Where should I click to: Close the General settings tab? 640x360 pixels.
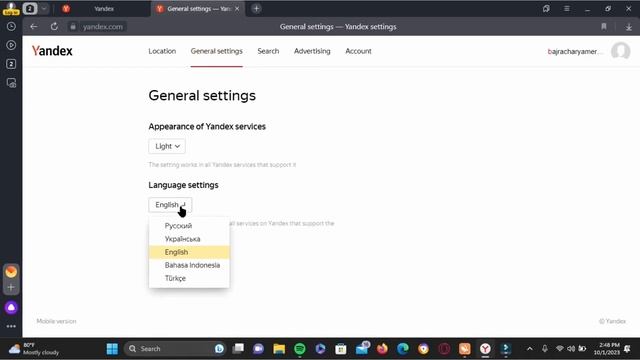[237, 9]
